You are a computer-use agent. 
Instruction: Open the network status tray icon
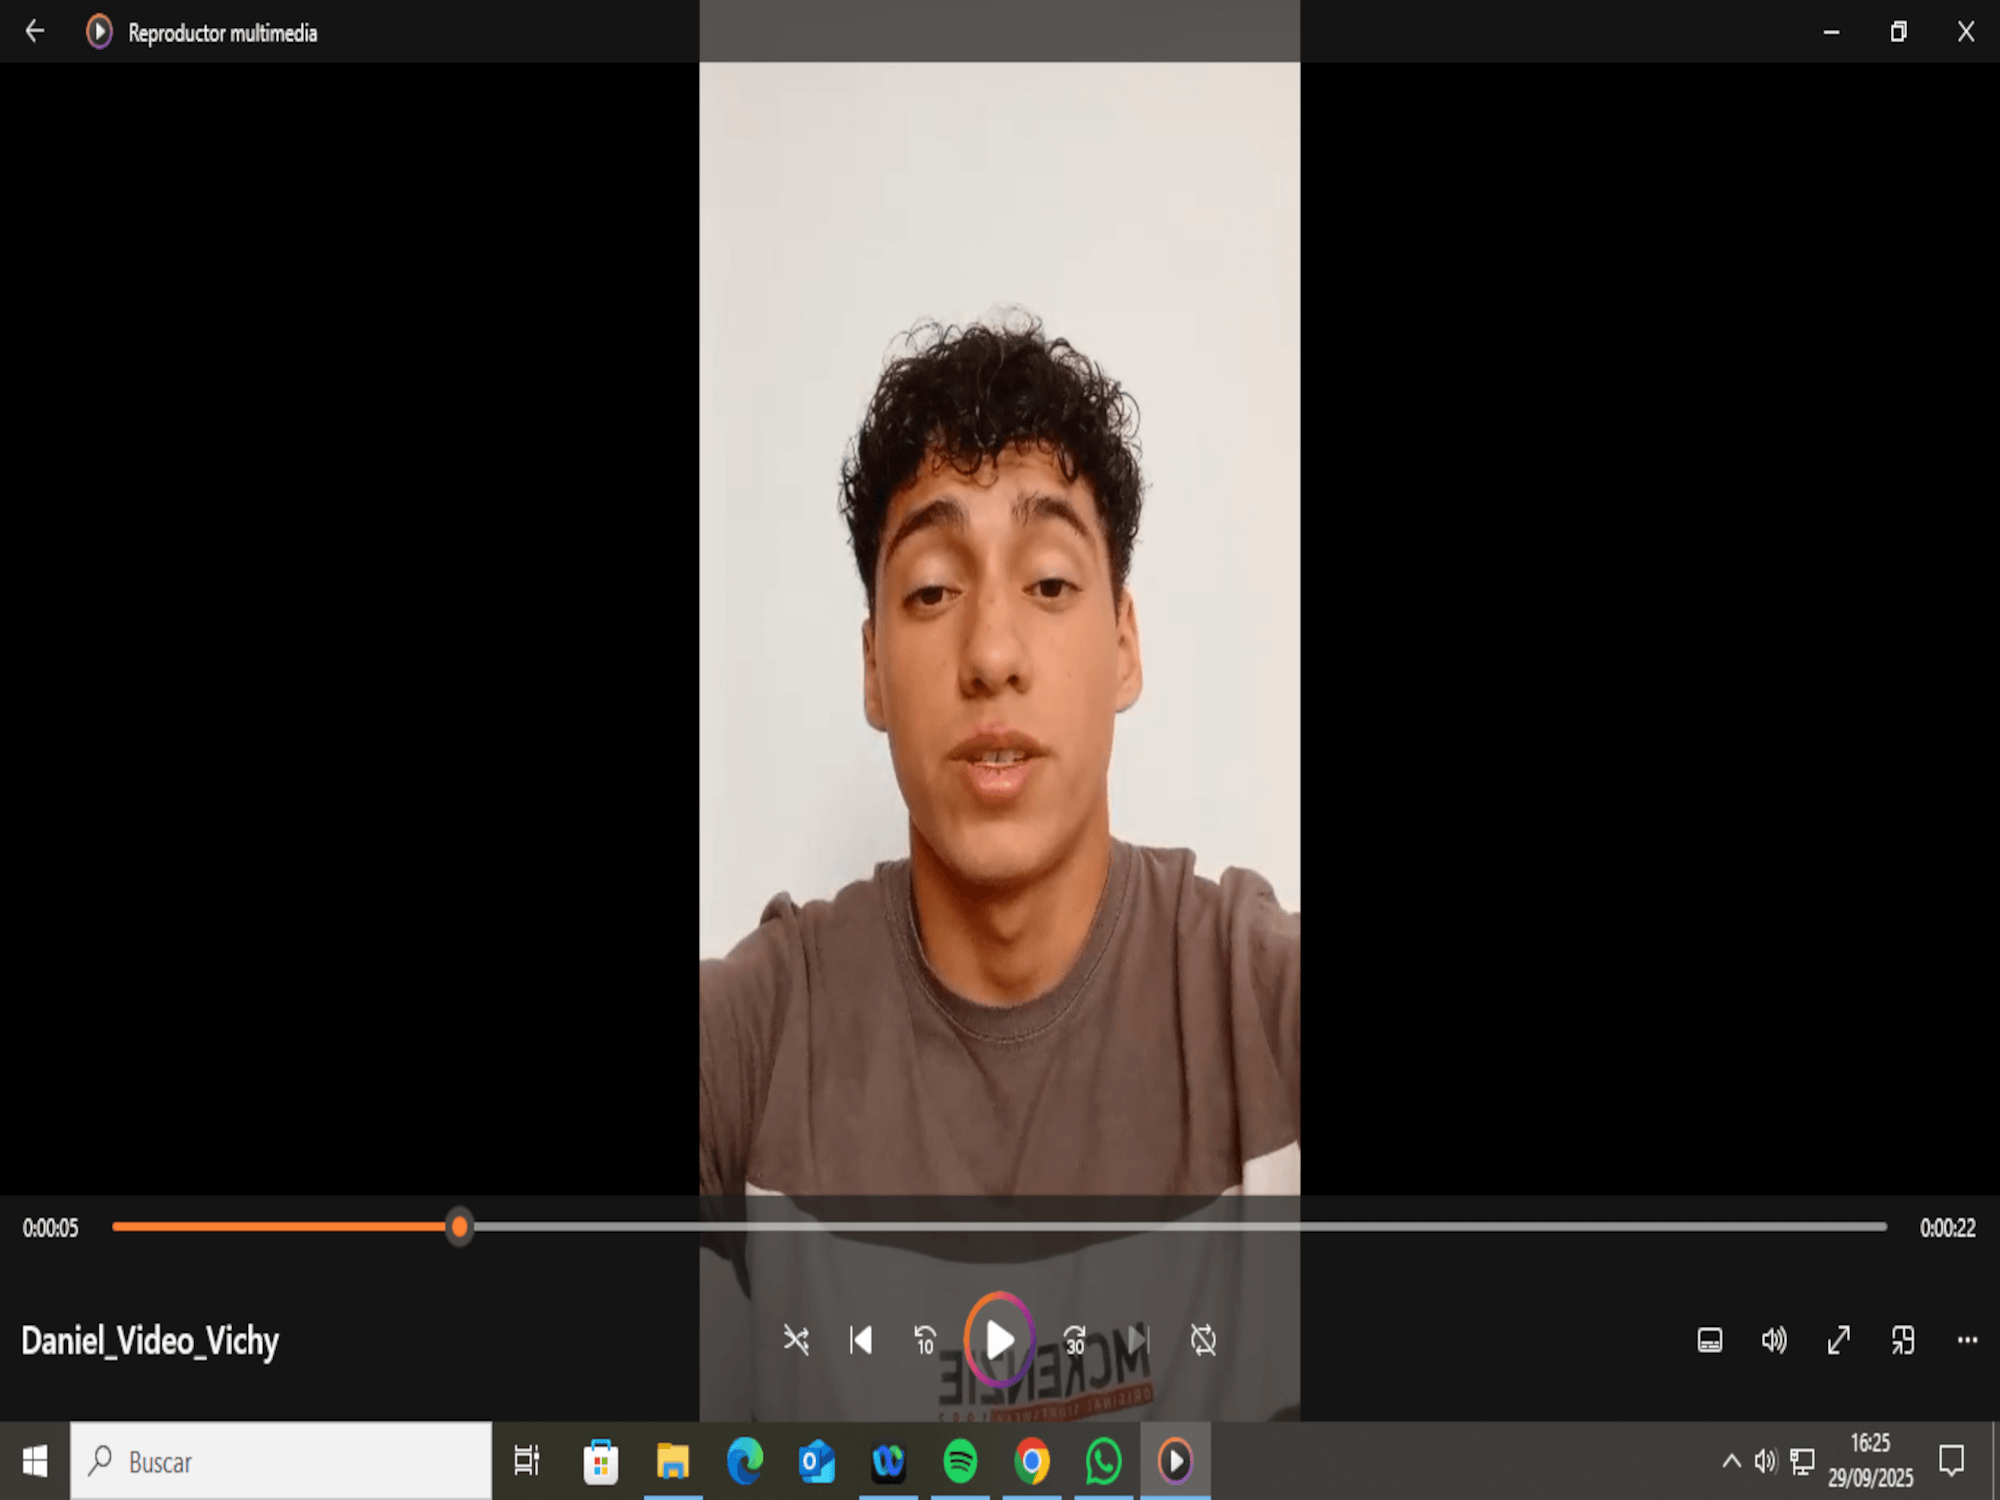point(1802,1461)
